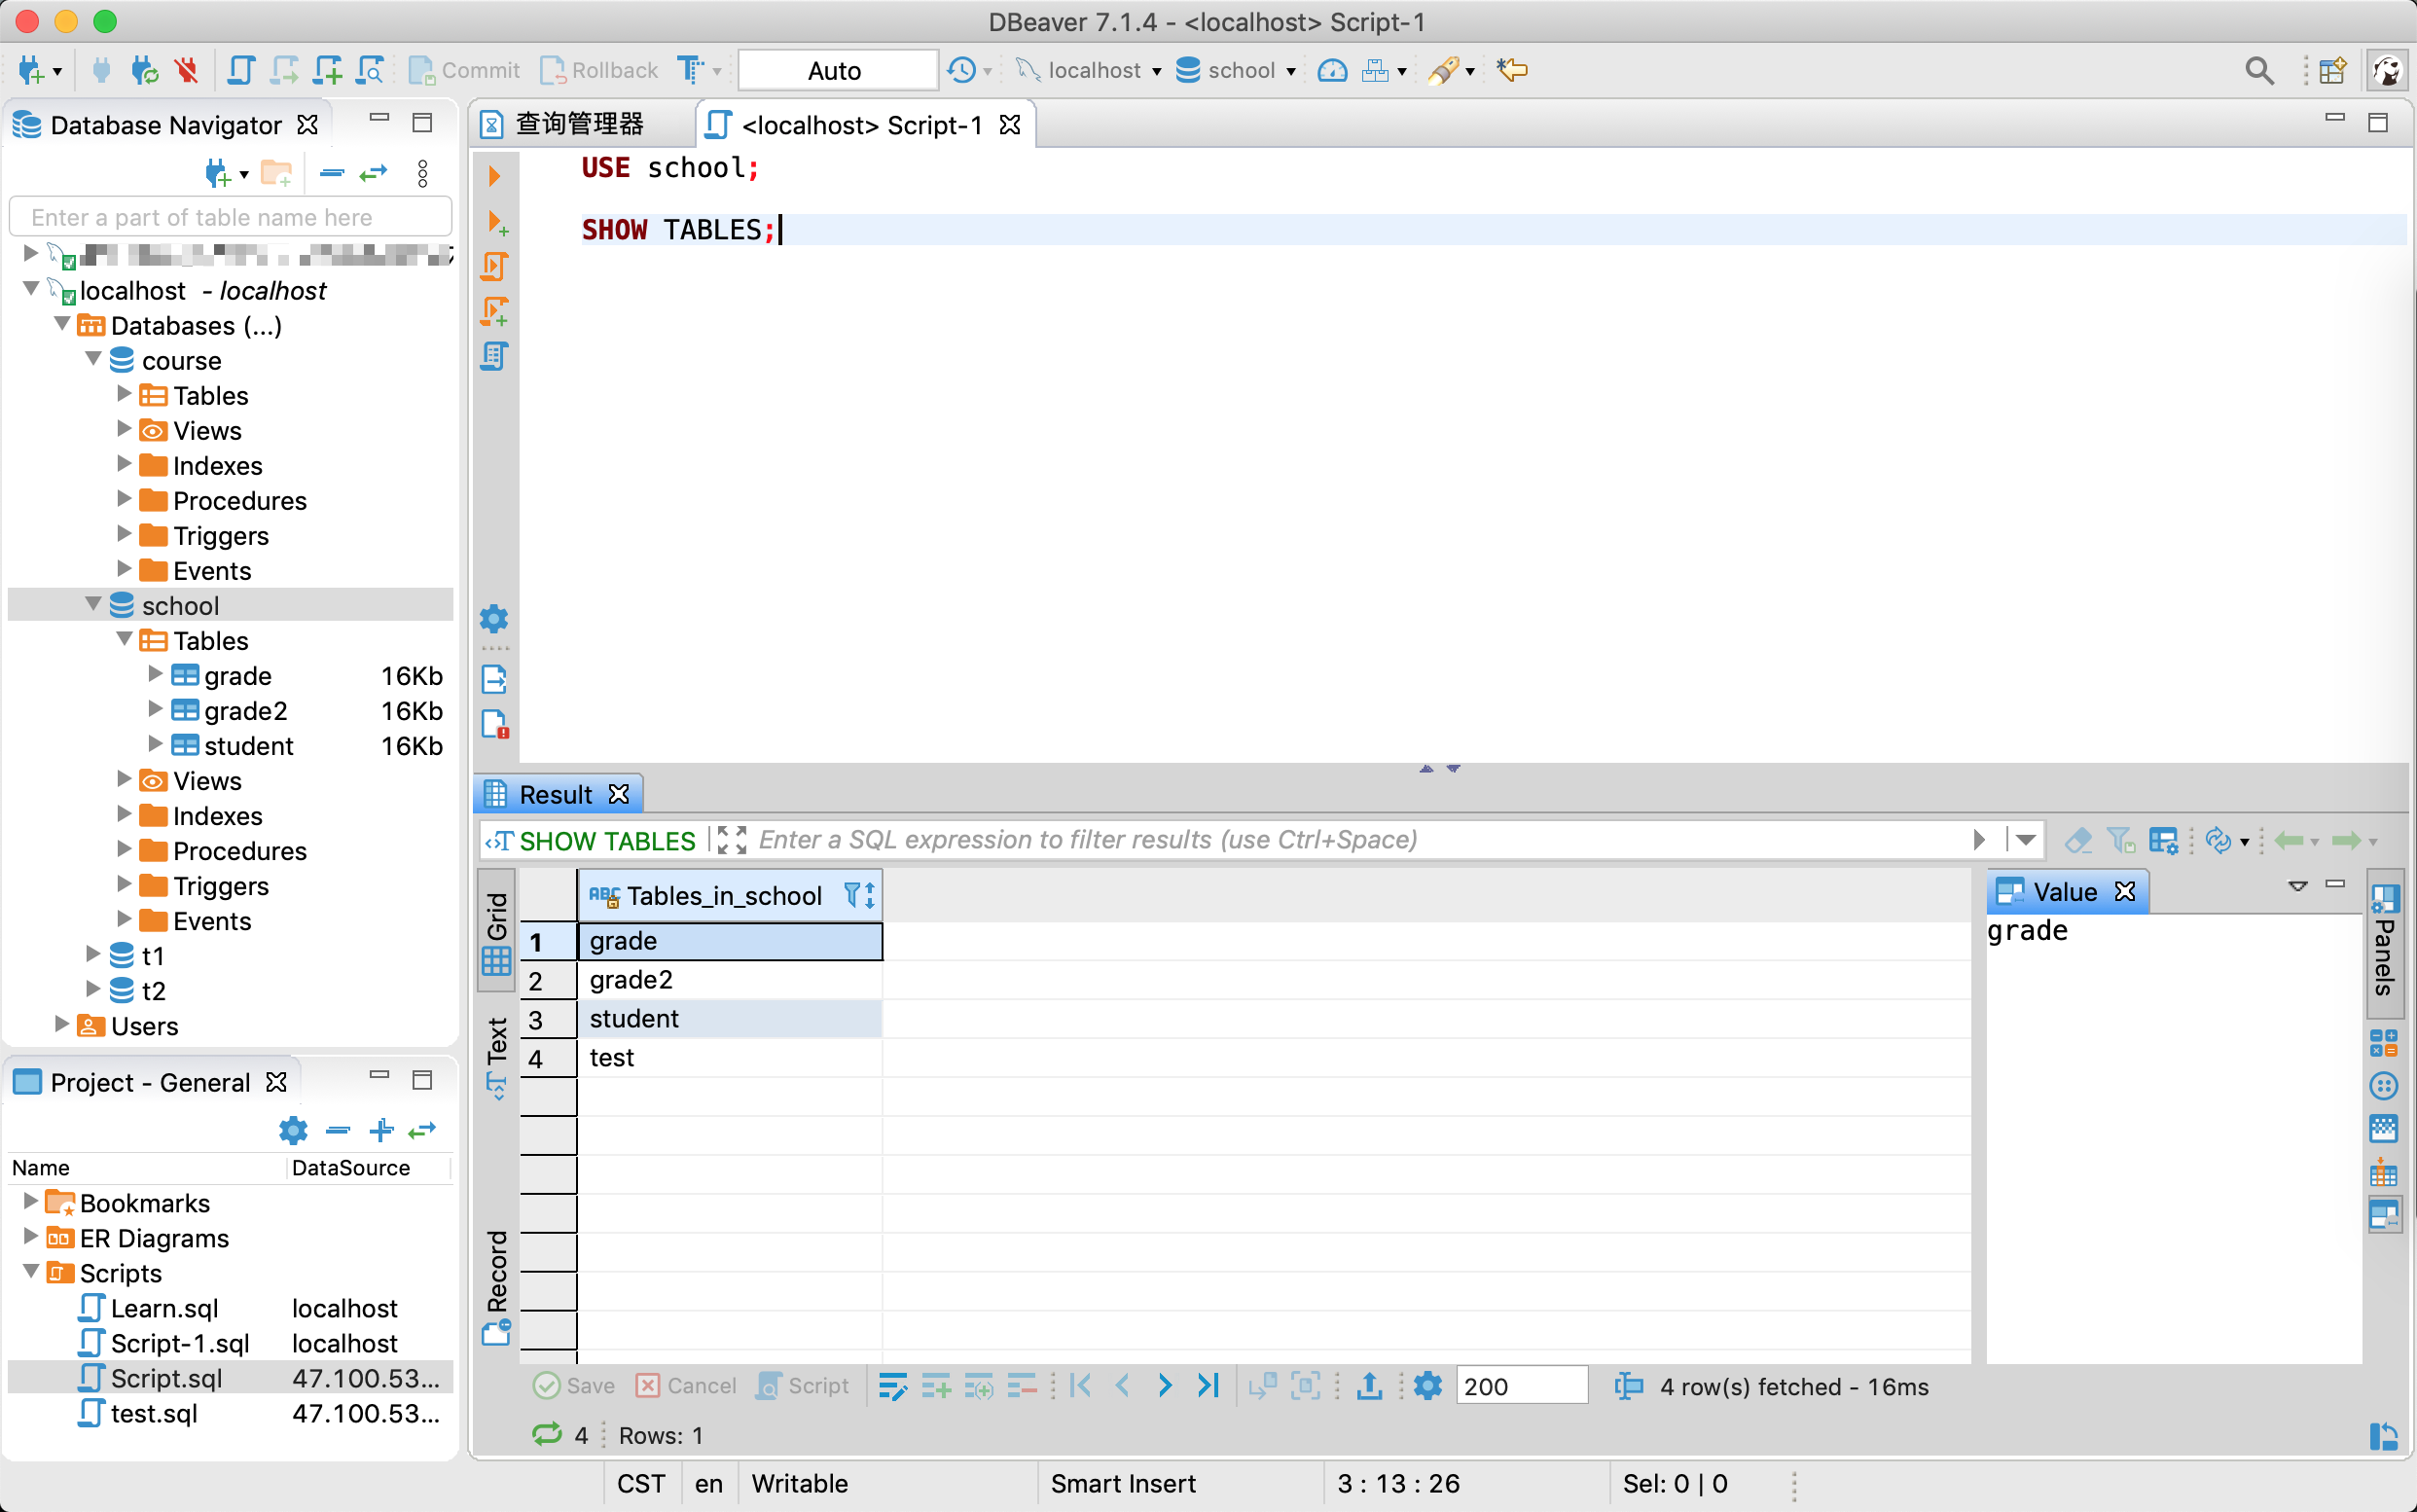Toggle the Grid view mode

click(x=497, y=930)
